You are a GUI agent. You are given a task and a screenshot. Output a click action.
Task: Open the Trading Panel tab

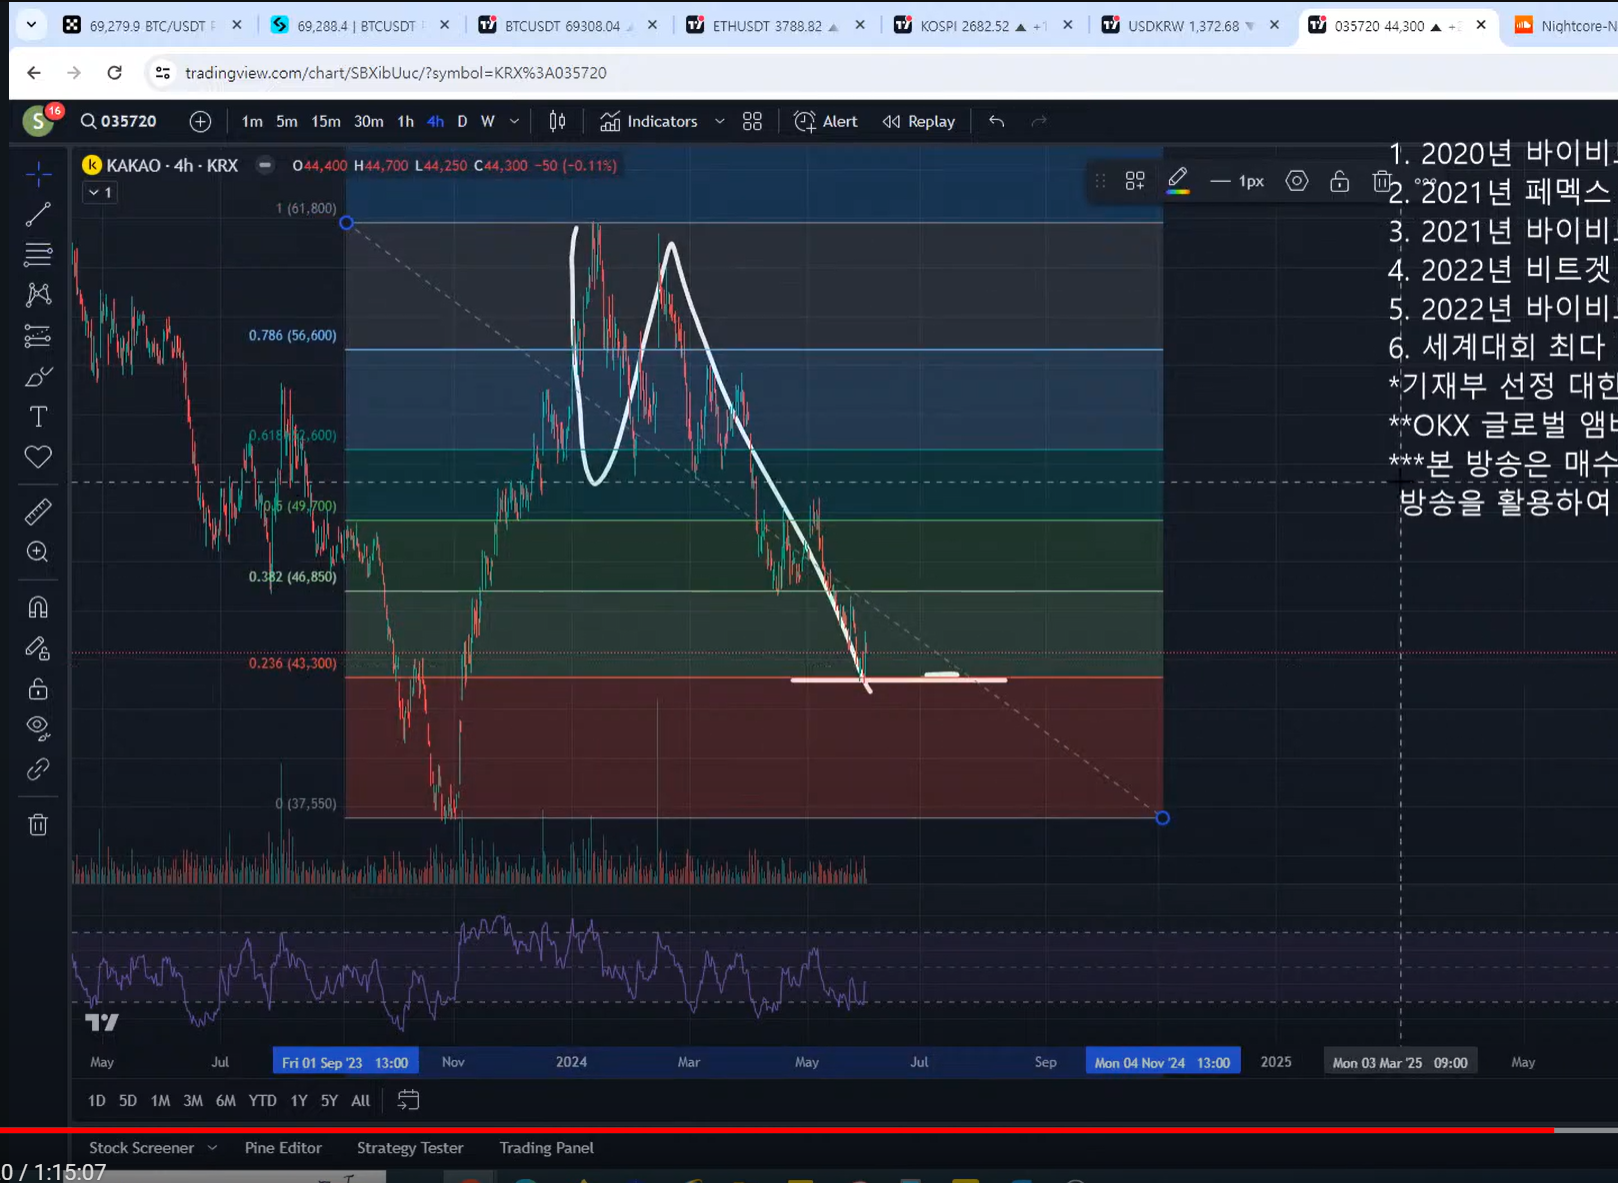pyautogui.click(x=547, y=1148)
